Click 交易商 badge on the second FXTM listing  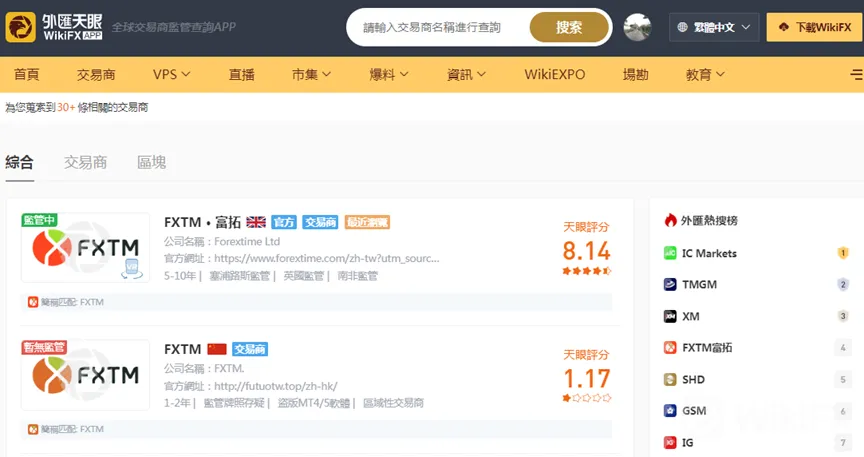pos(250,349)
